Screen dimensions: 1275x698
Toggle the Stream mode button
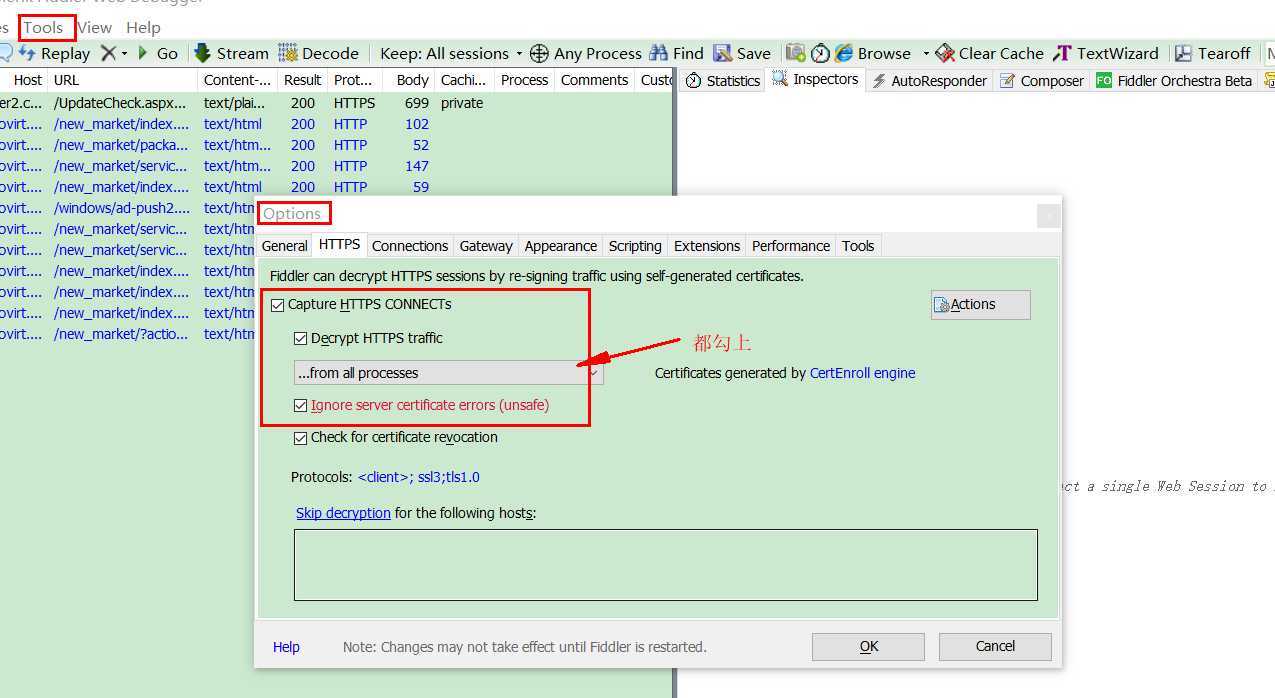point(231,53)
